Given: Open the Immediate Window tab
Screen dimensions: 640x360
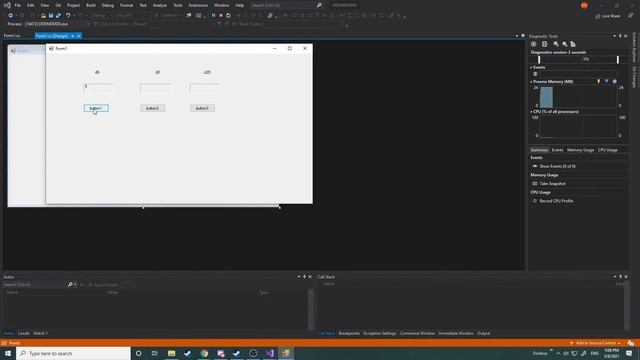Looking at the screenshot, I should click(x=456, y=333).
